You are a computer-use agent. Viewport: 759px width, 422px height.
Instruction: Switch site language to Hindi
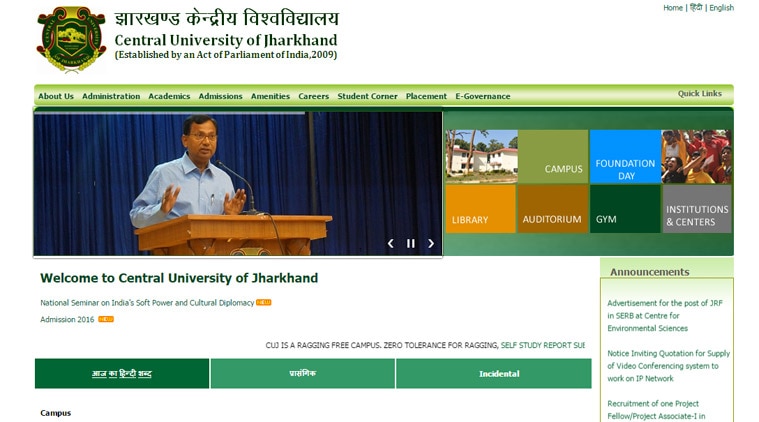click(x=696, y=8)
